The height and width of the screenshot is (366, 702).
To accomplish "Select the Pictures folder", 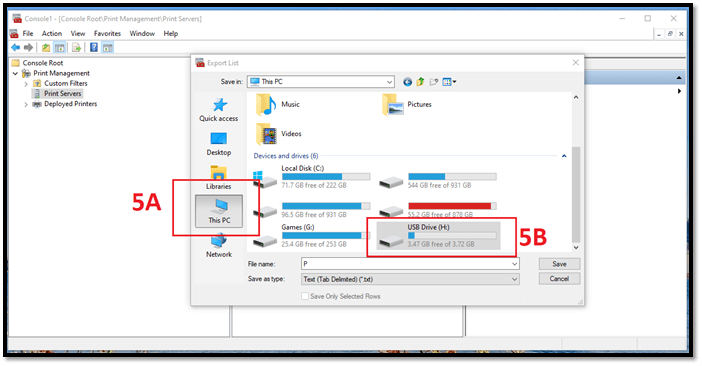I will click(407, 105).
